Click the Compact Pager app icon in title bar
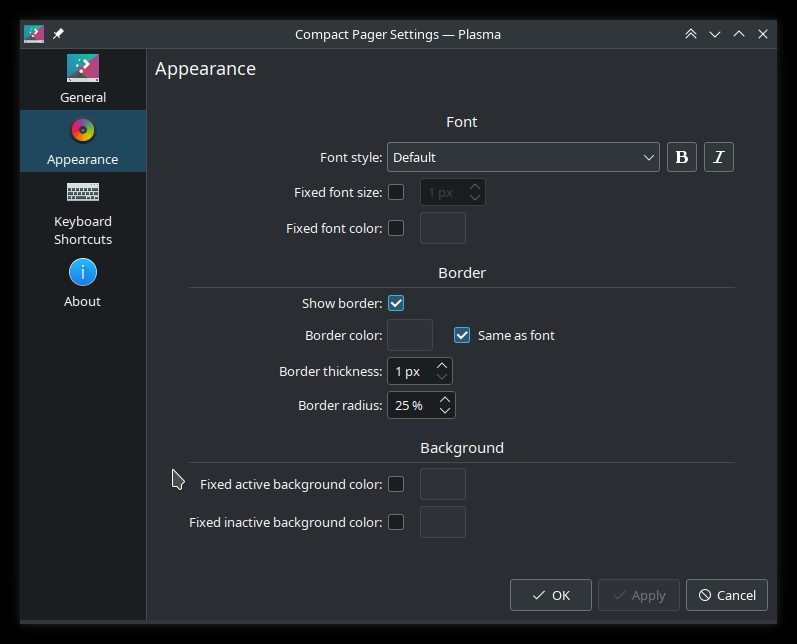This screenshot has height=644, width=797. coord(34,34)
